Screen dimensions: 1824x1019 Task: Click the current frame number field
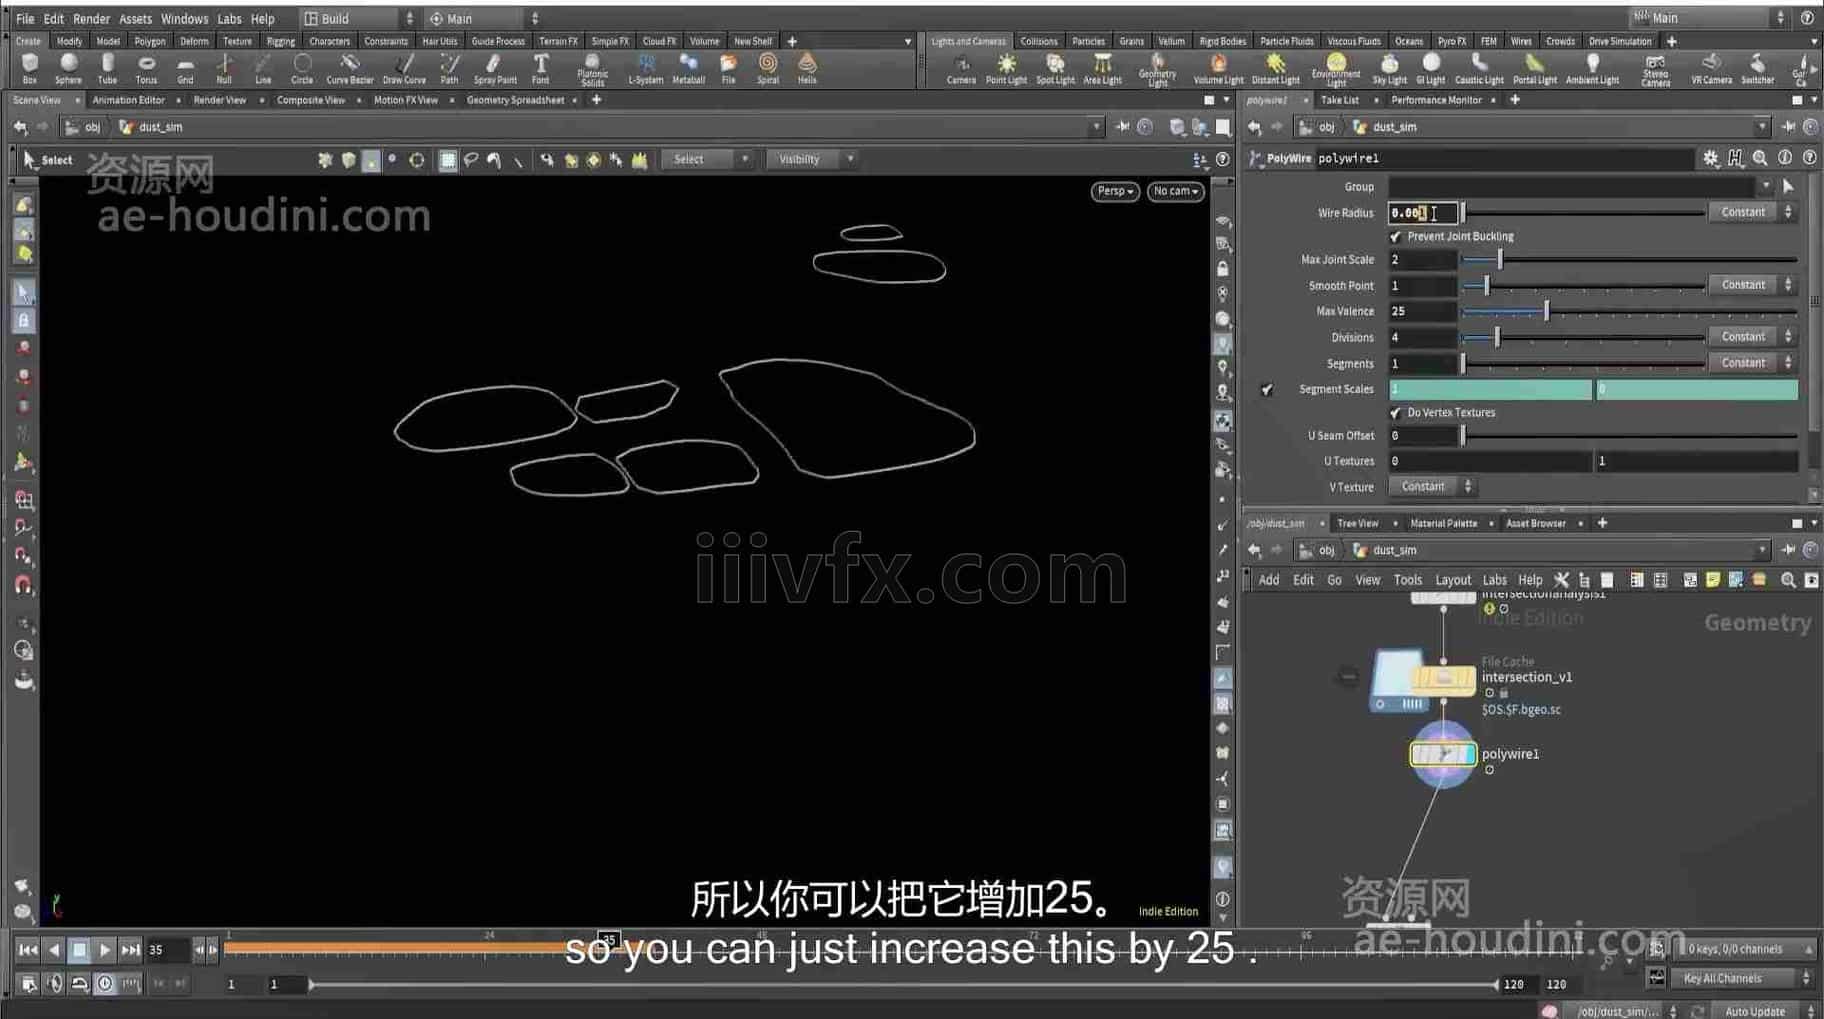[167, 950]
